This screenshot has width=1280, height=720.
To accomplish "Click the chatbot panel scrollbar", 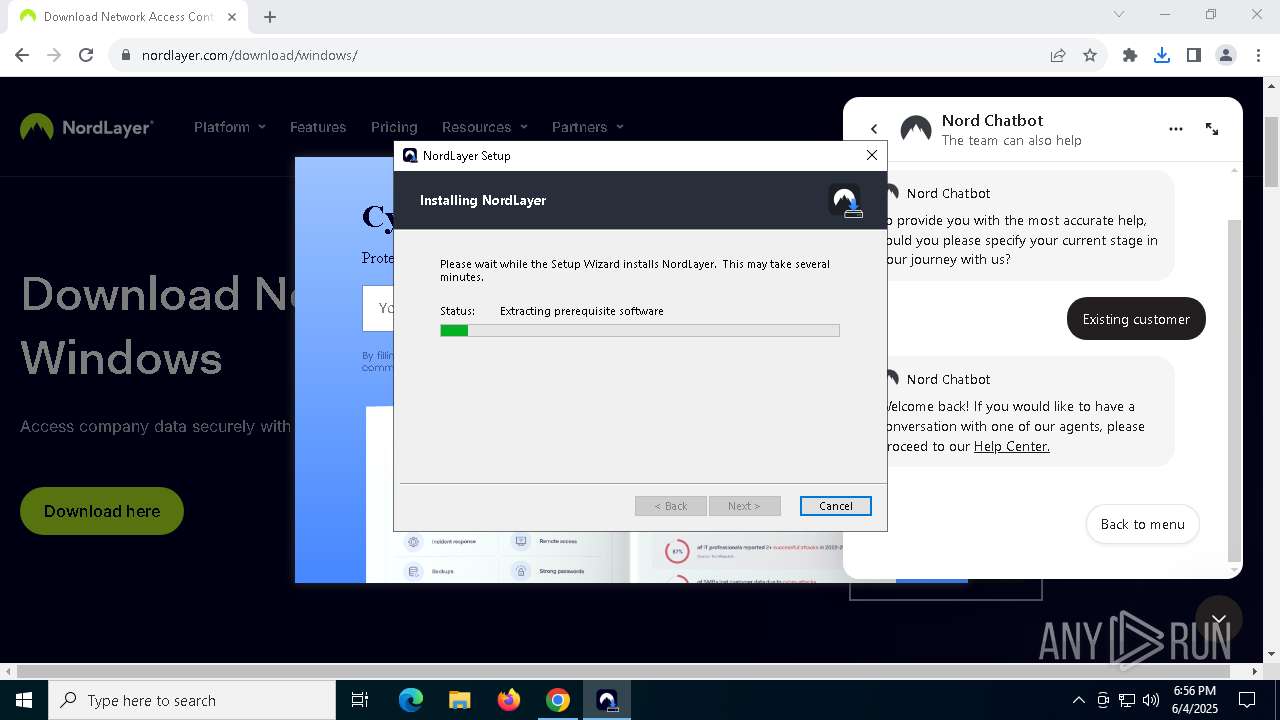I will coord(1234,390).
